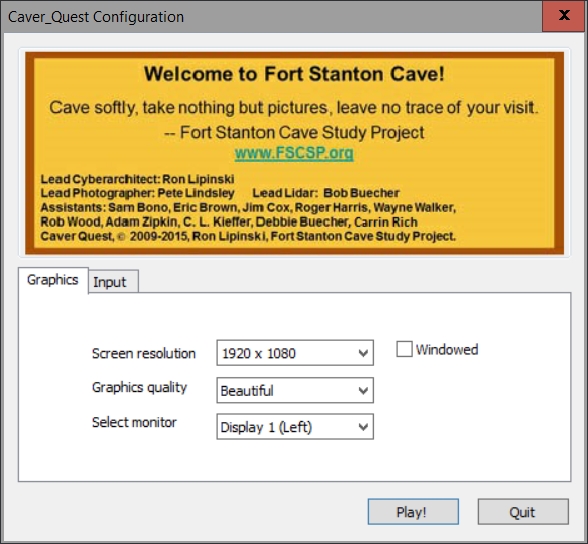588x544 pixels.
Task: Click the 'Screen resolution' label
Action: point(144,354)
